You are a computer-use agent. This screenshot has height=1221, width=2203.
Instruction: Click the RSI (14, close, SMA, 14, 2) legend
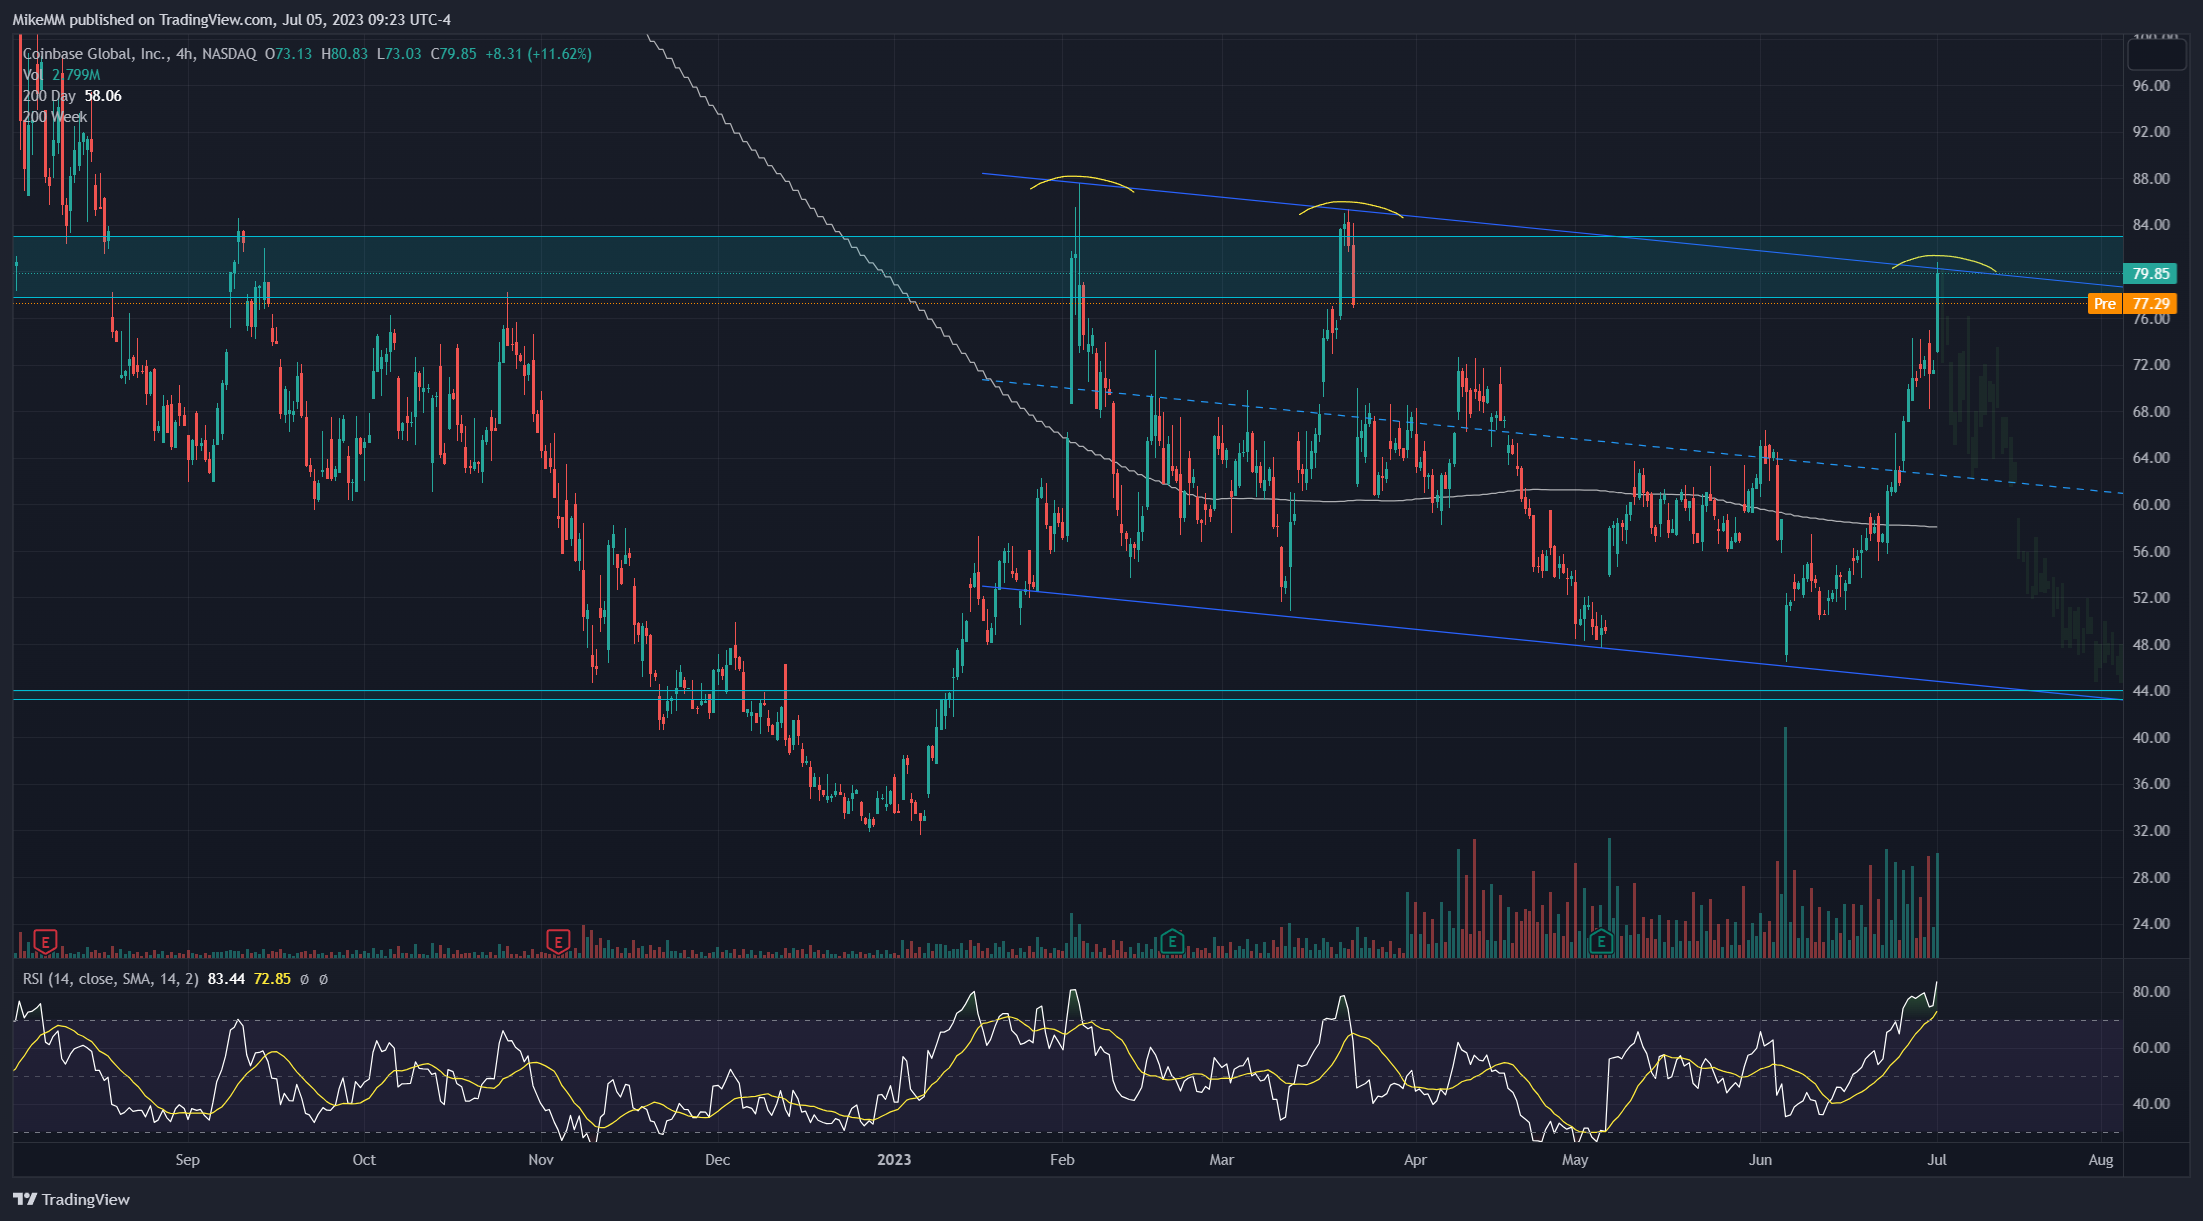pyautogui.click(x=110, y=979)
